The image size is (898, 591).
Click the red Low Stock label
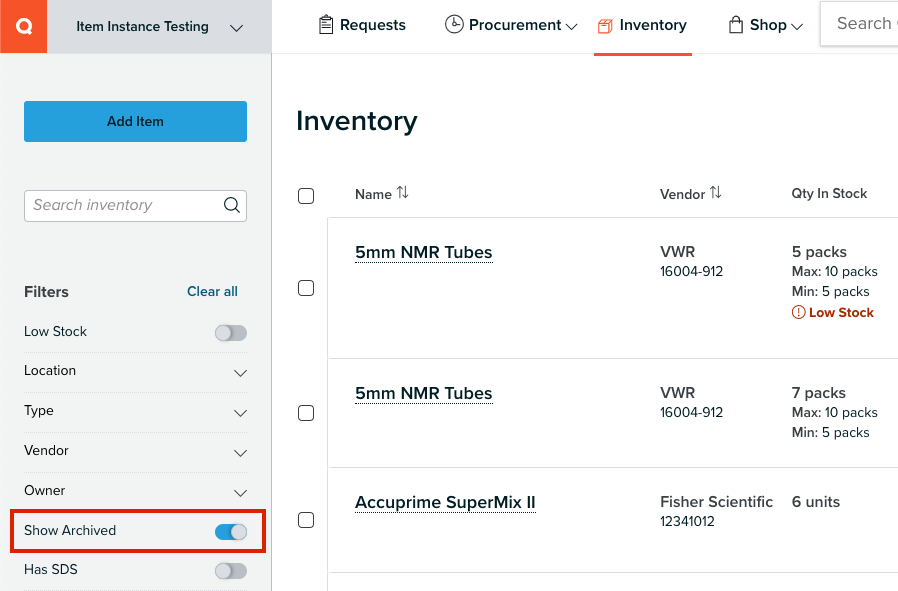(841, 312)
